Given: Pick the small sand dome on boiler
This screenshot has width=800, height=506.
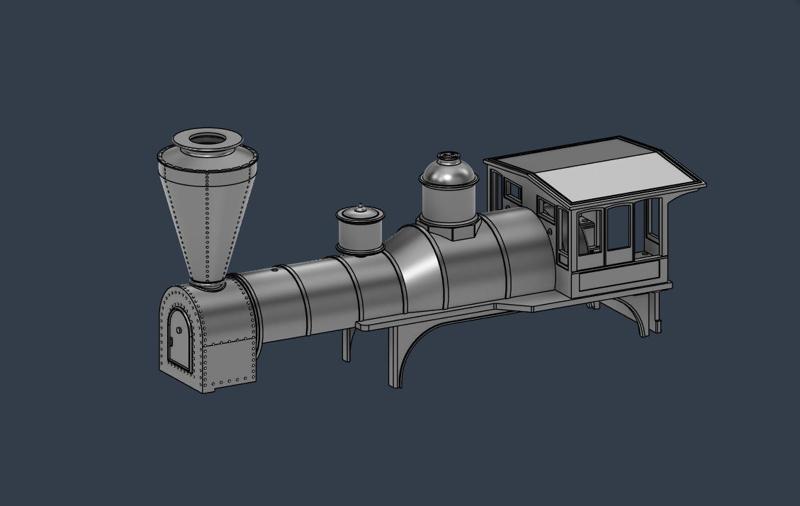Looking at the screenshot, I should [360, 229].
